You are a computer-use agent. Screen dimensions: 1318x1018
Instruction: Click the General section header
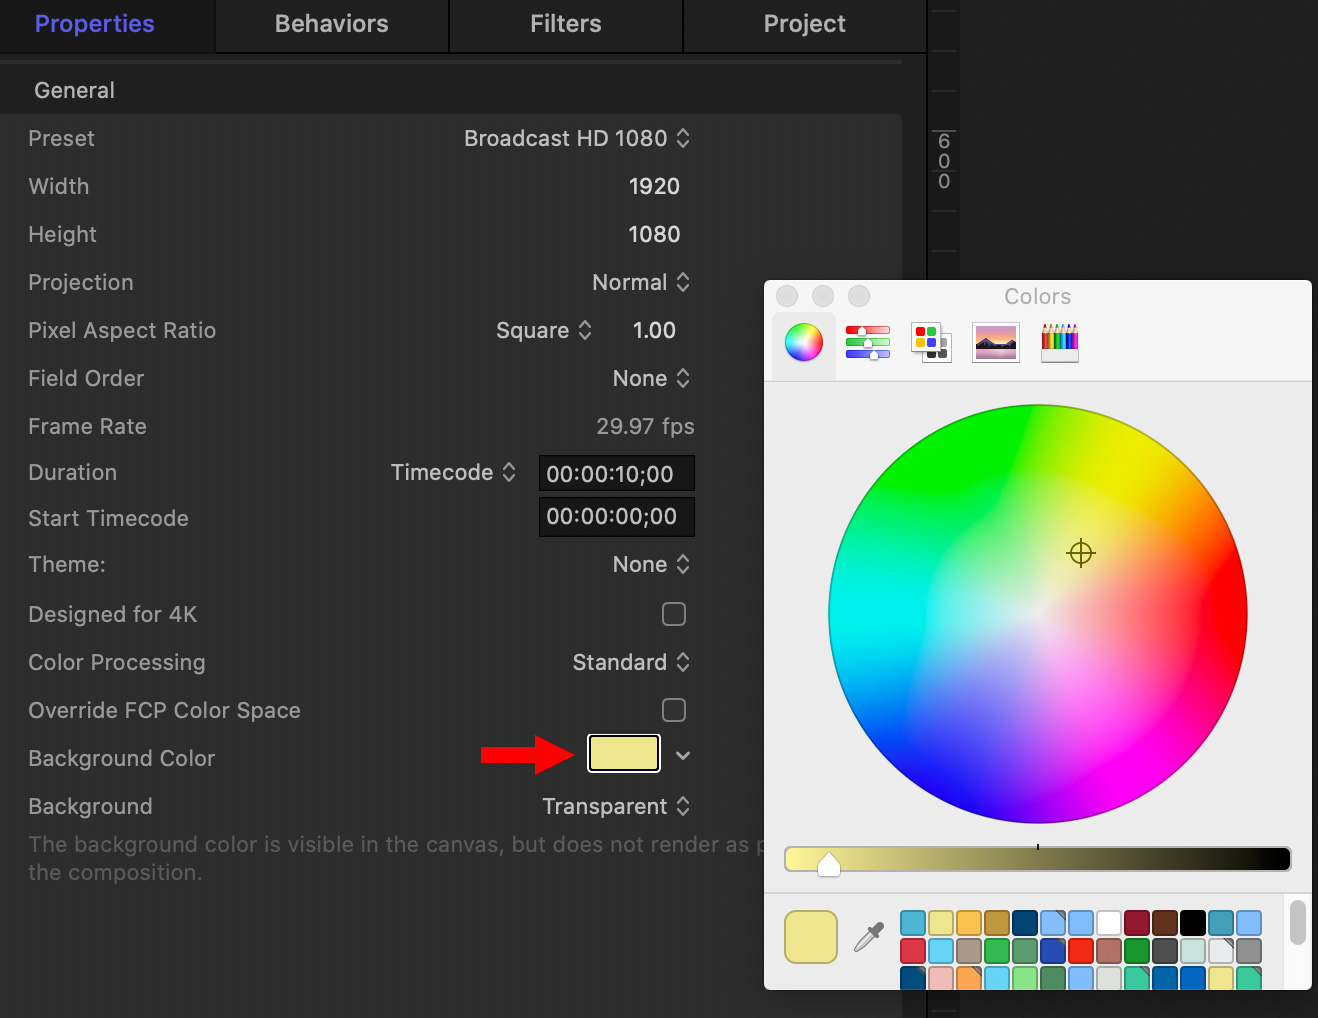click(75, 90)
